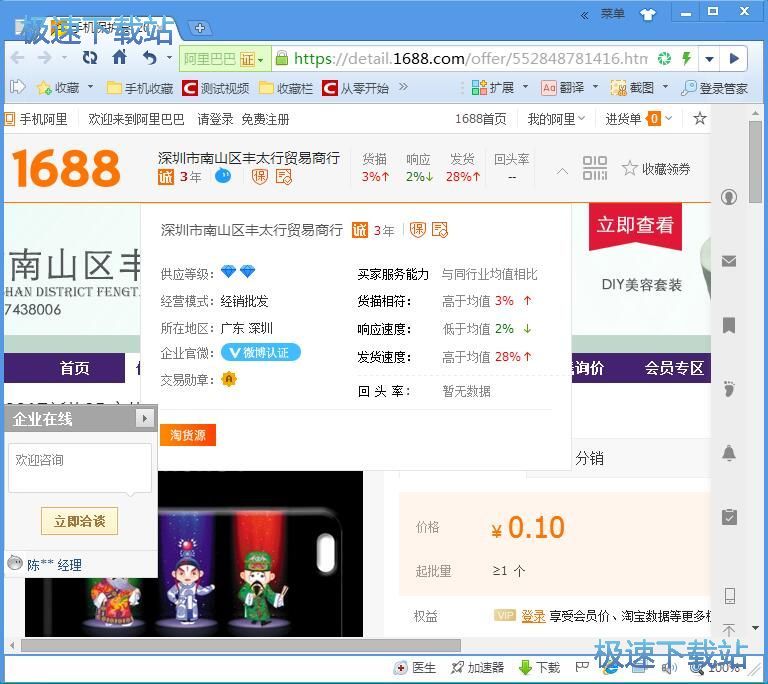Open the 测试视频 bookmark
The height and width of the screenshot is (684, 768).
tap(216, 88)
